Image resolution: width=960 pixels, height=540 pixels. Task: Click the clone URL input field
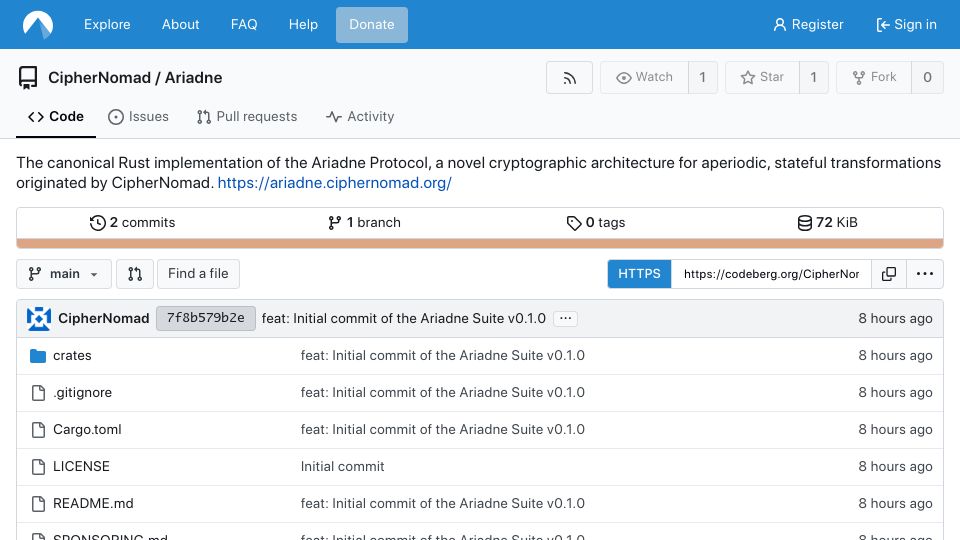click(771, 274)
